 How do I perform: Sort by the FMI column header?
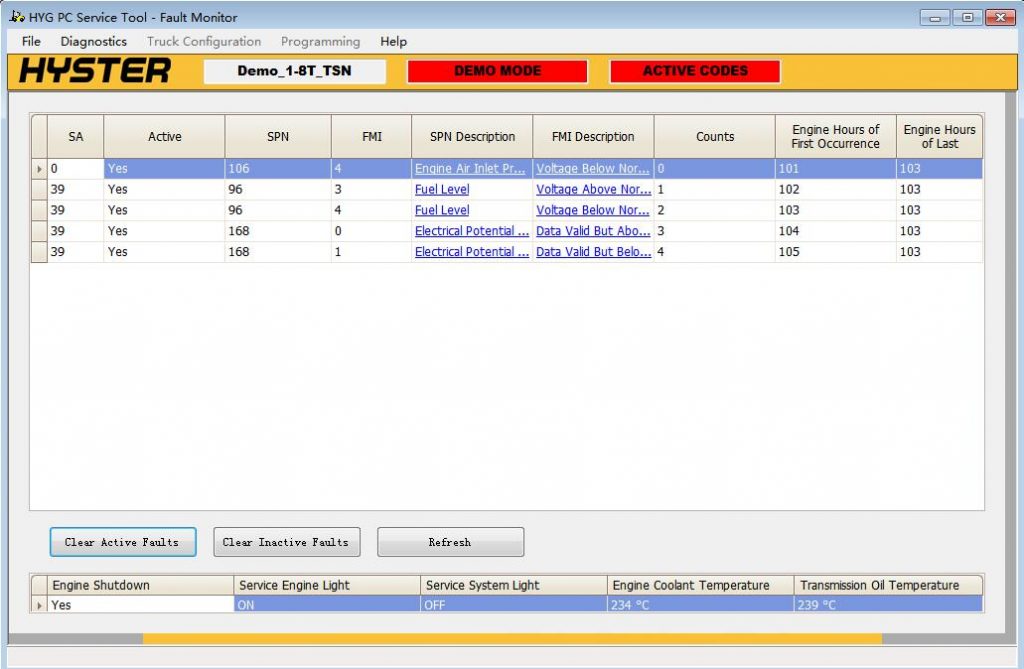[372, 137]
